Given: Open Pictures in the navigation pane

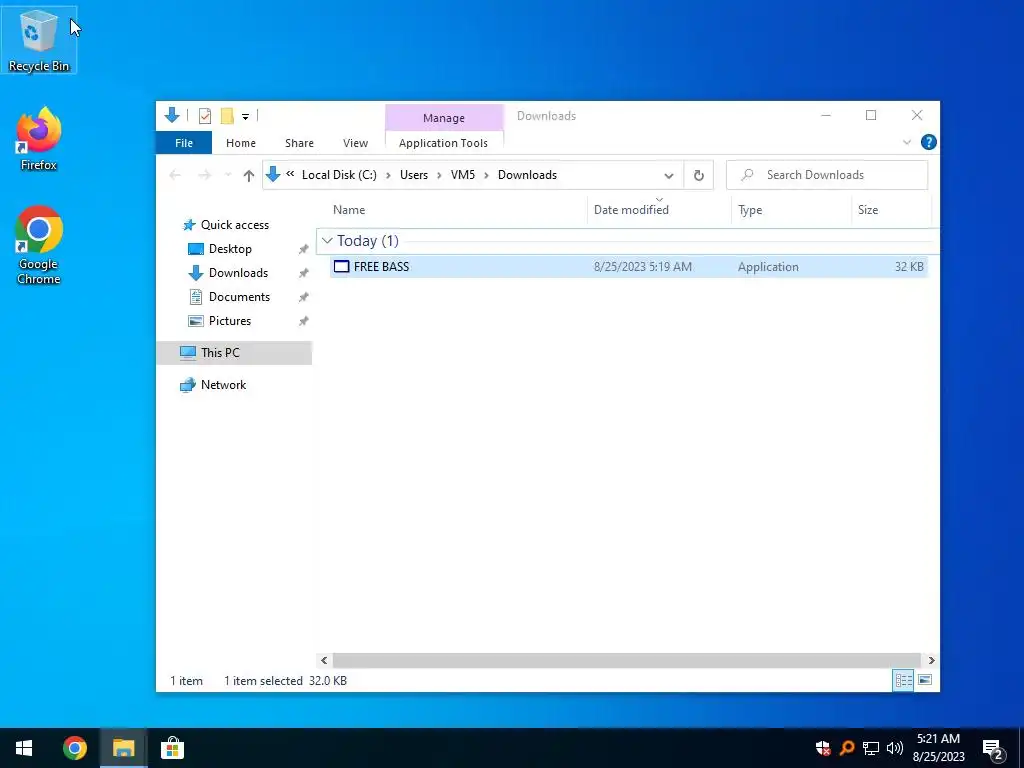Looking at the screenshot, I should click(219, 321).
